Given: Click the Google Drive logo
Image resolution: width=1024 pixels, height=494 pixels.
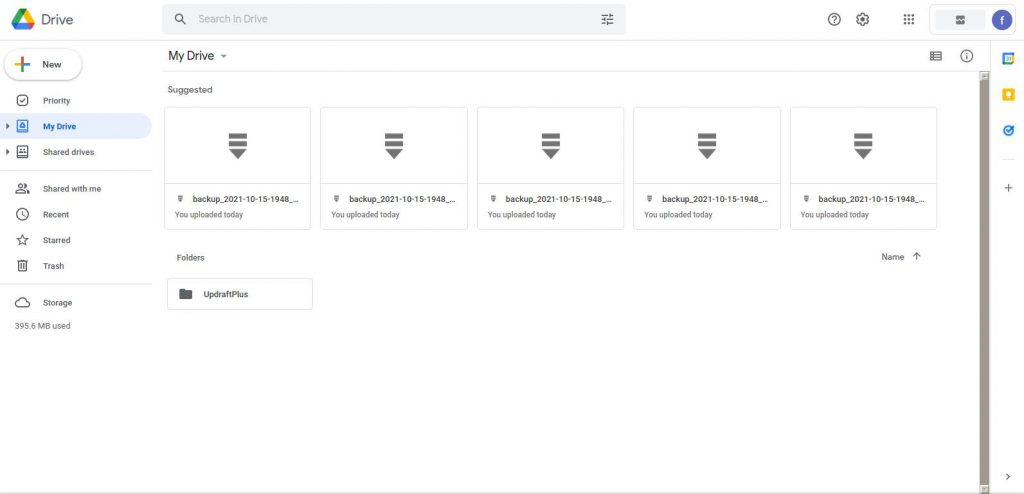Looking at the screenshot, I should tap(23, 19).
